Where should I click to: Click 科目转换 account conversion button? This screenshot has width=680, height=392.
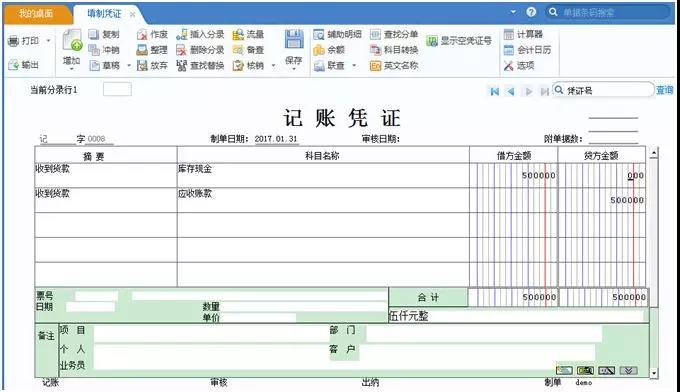[x=394, y=50]
